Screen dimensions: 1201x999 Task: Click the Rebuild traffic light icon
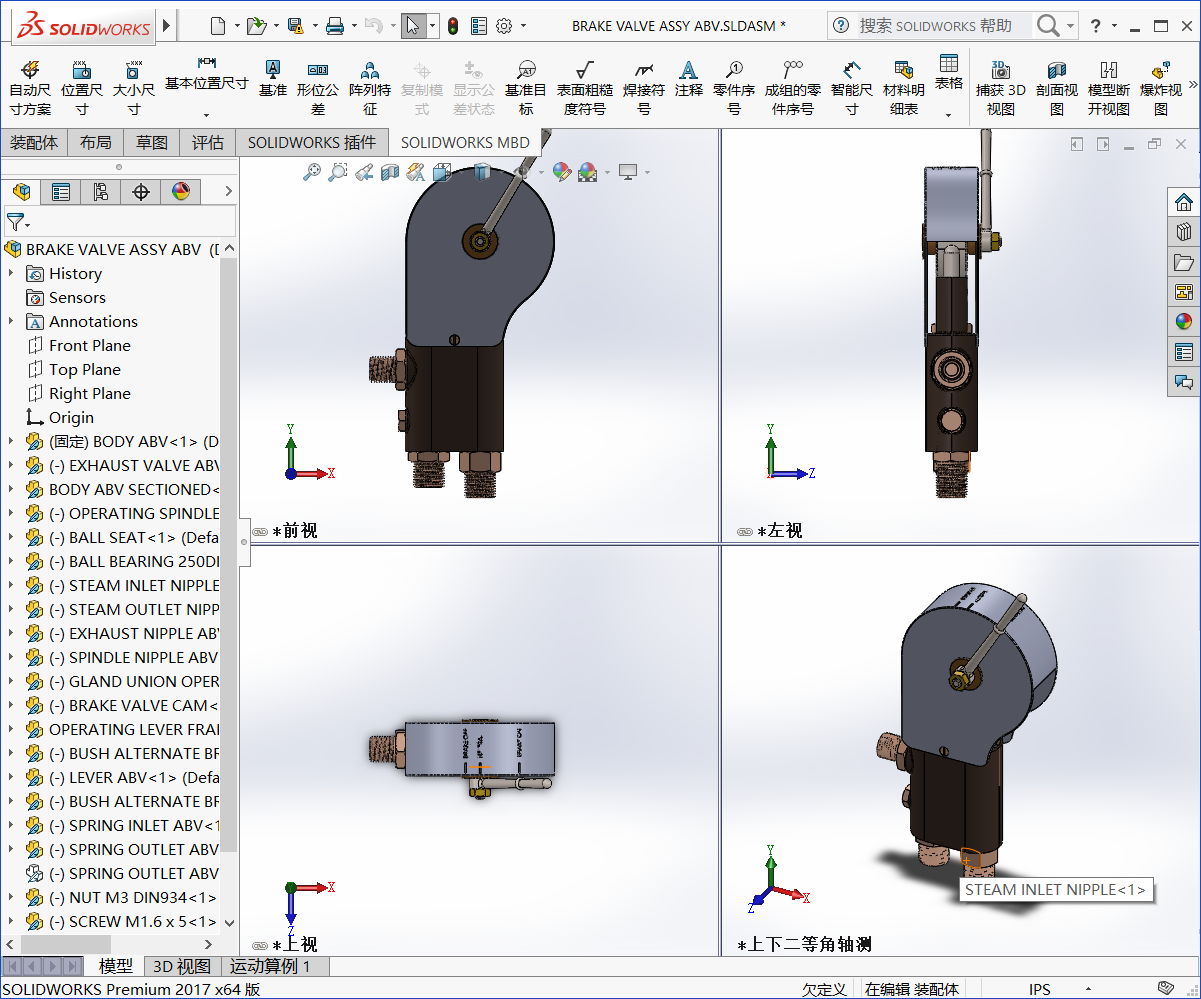(452, 25)
